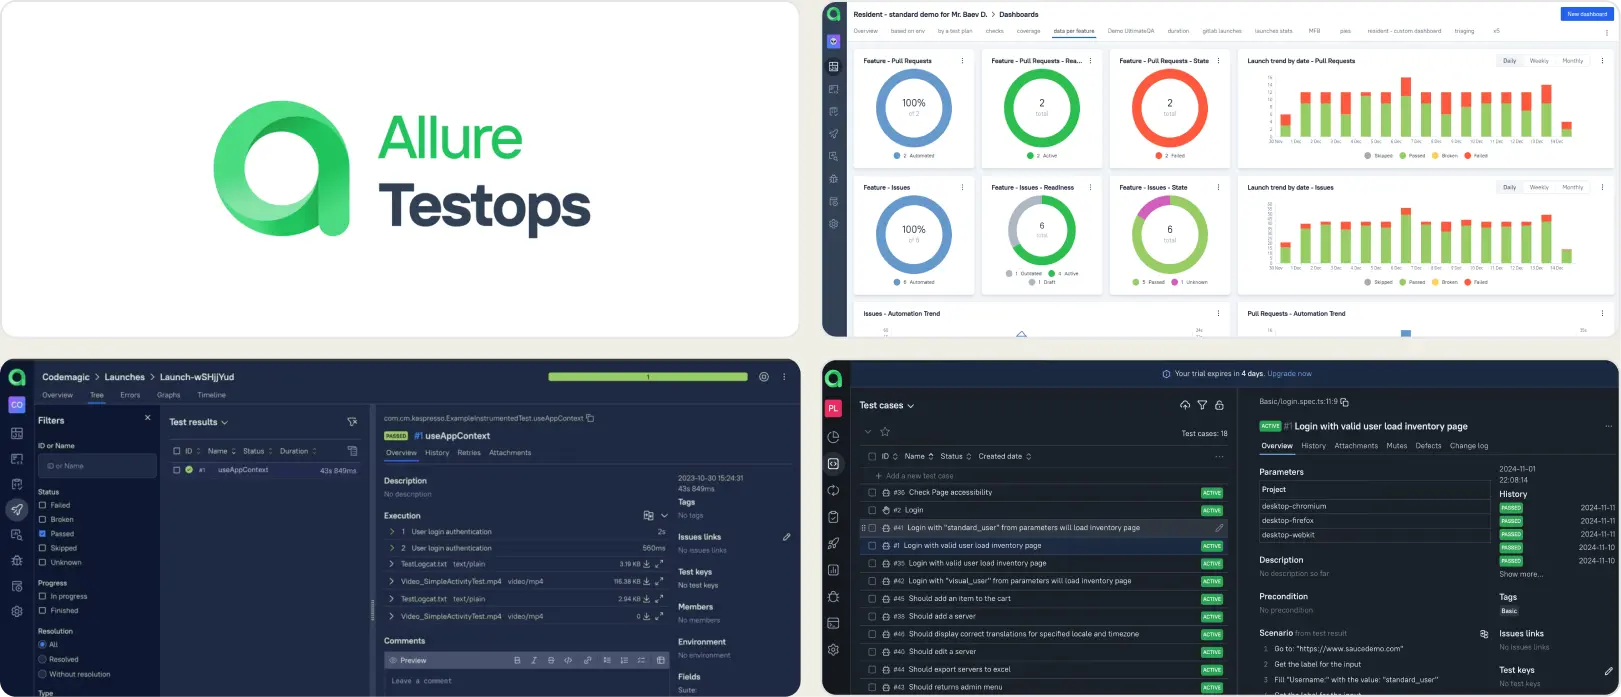The height and width of the screenshot is (697, 1621).
Task: Click Show more under History
Action: pos(1520,574)
